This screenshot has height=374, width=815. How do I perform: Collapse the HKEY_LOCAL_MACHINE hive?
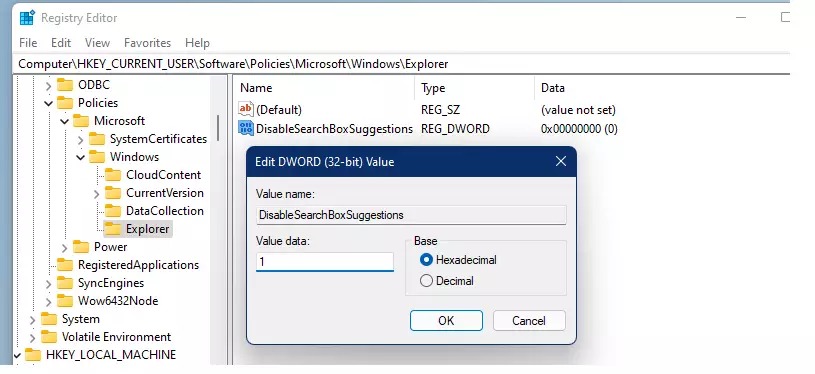click(x=17, y=355)
